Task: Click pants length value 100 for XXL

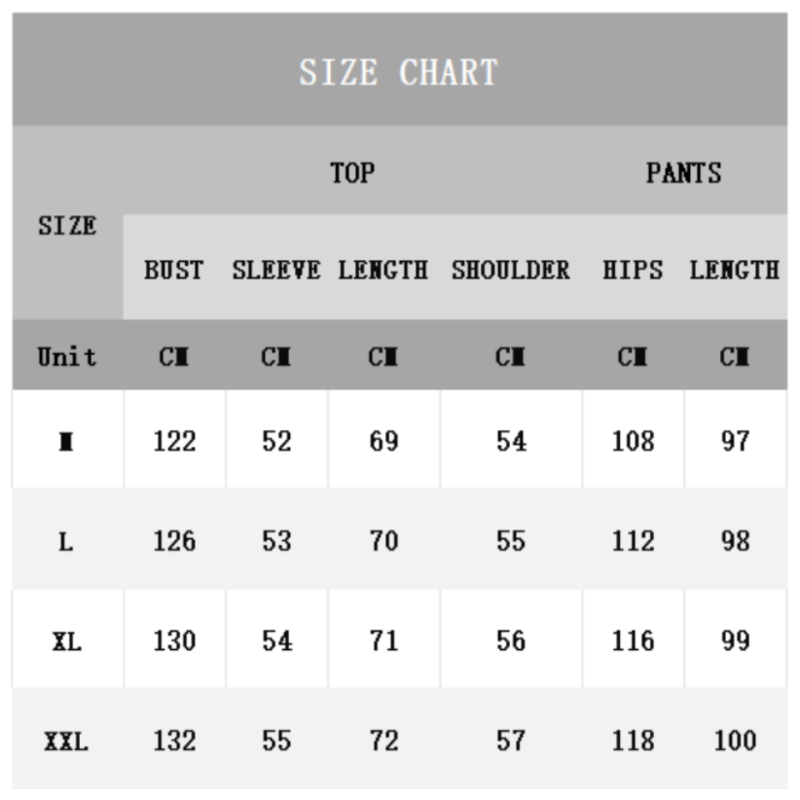Action: click(735, 742)
